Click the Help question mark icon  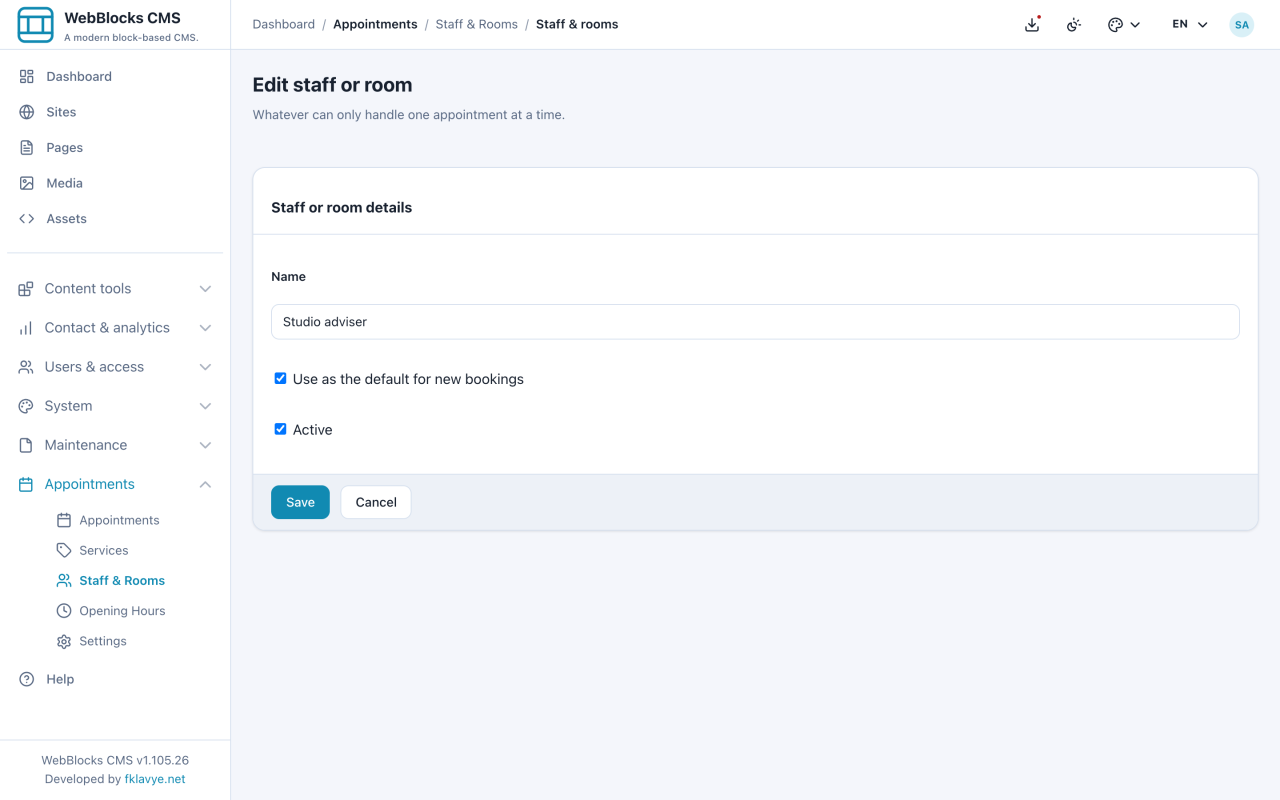click(27, 679)
